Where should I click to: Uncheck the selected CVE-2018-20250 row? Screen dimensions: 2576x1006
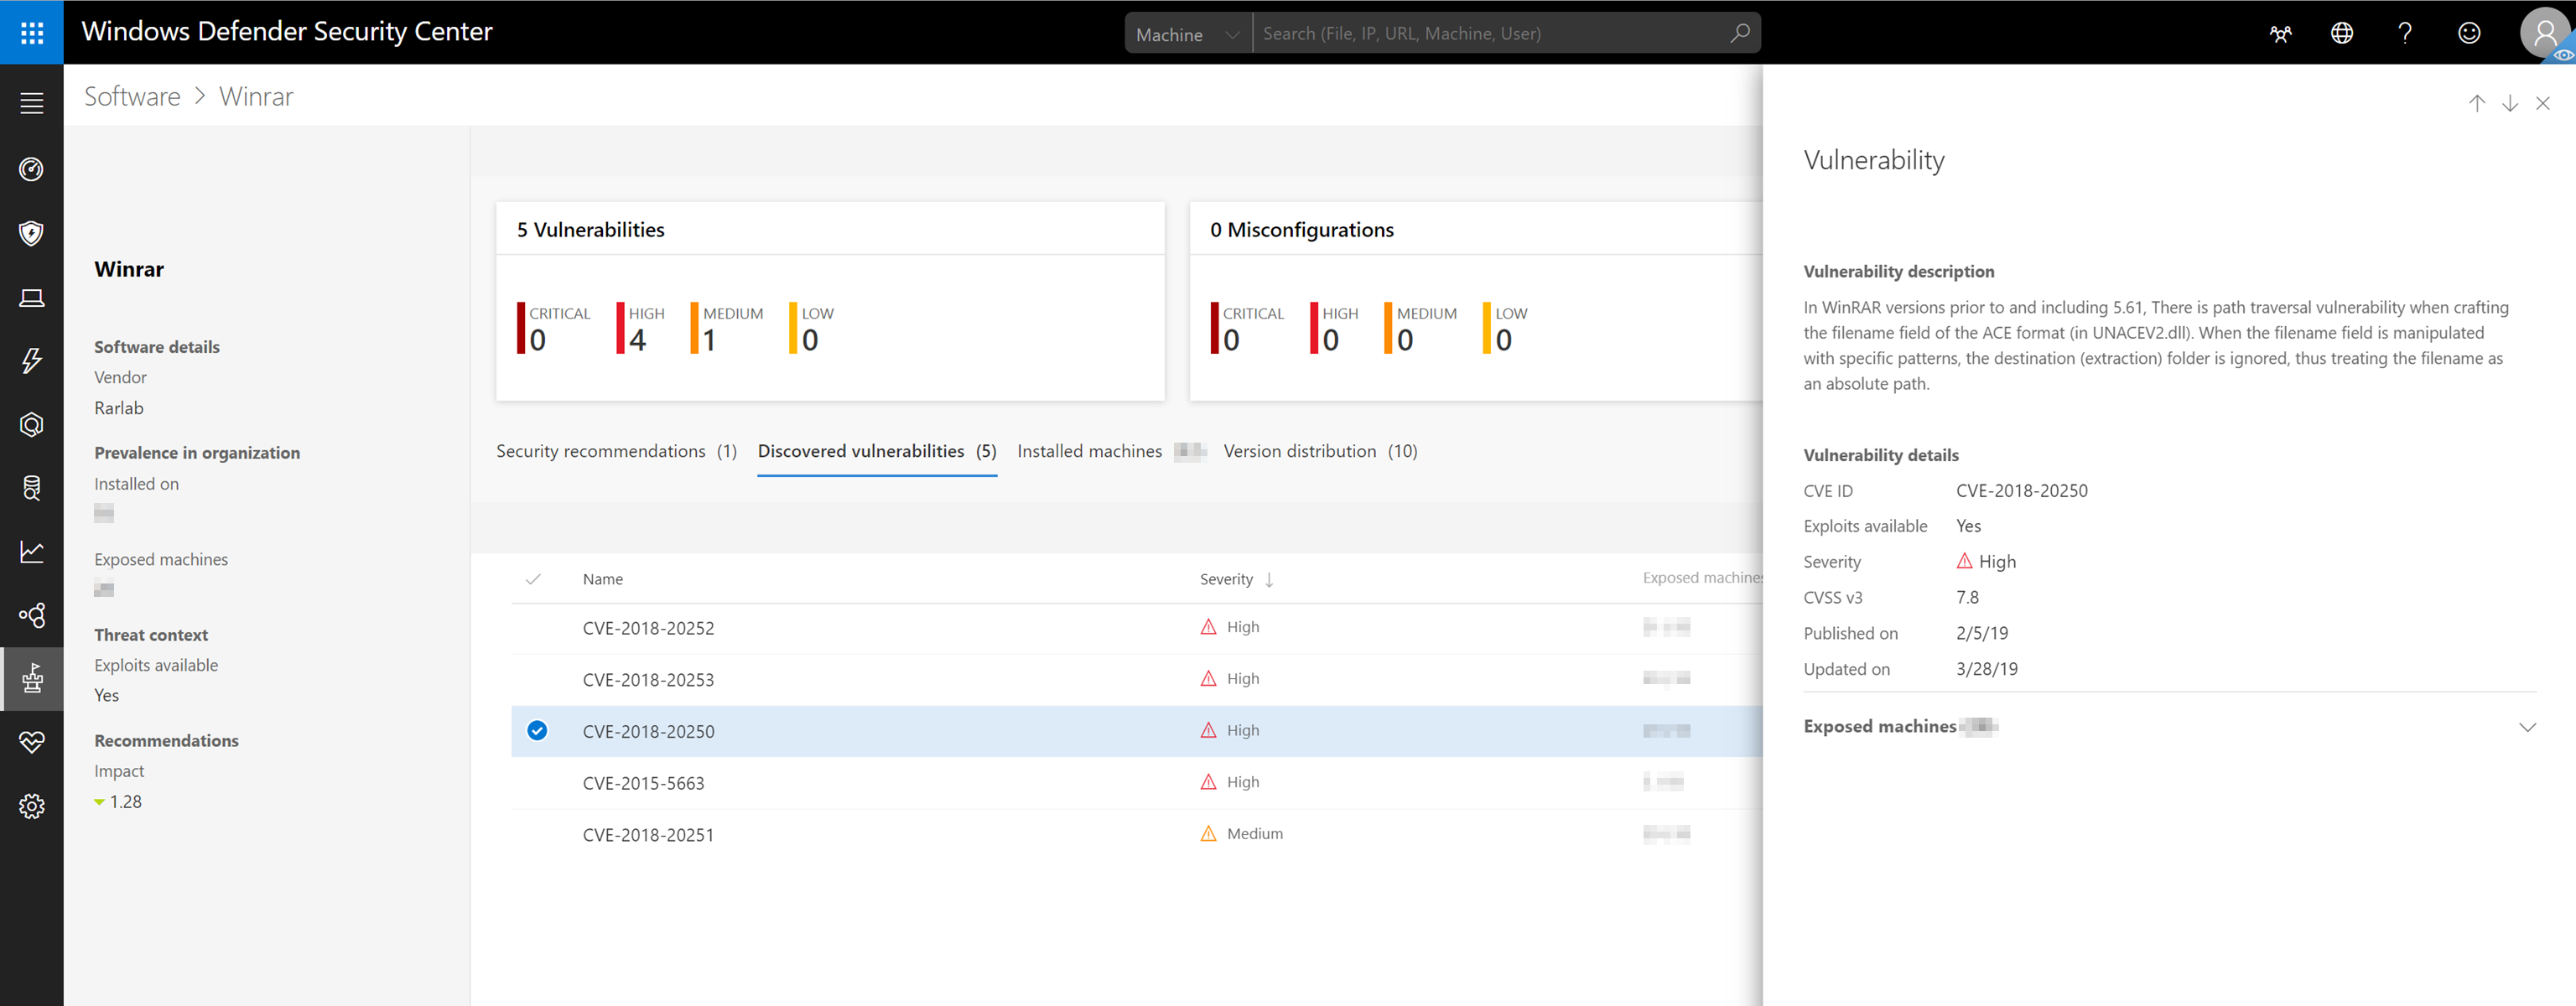coord(537,731)
